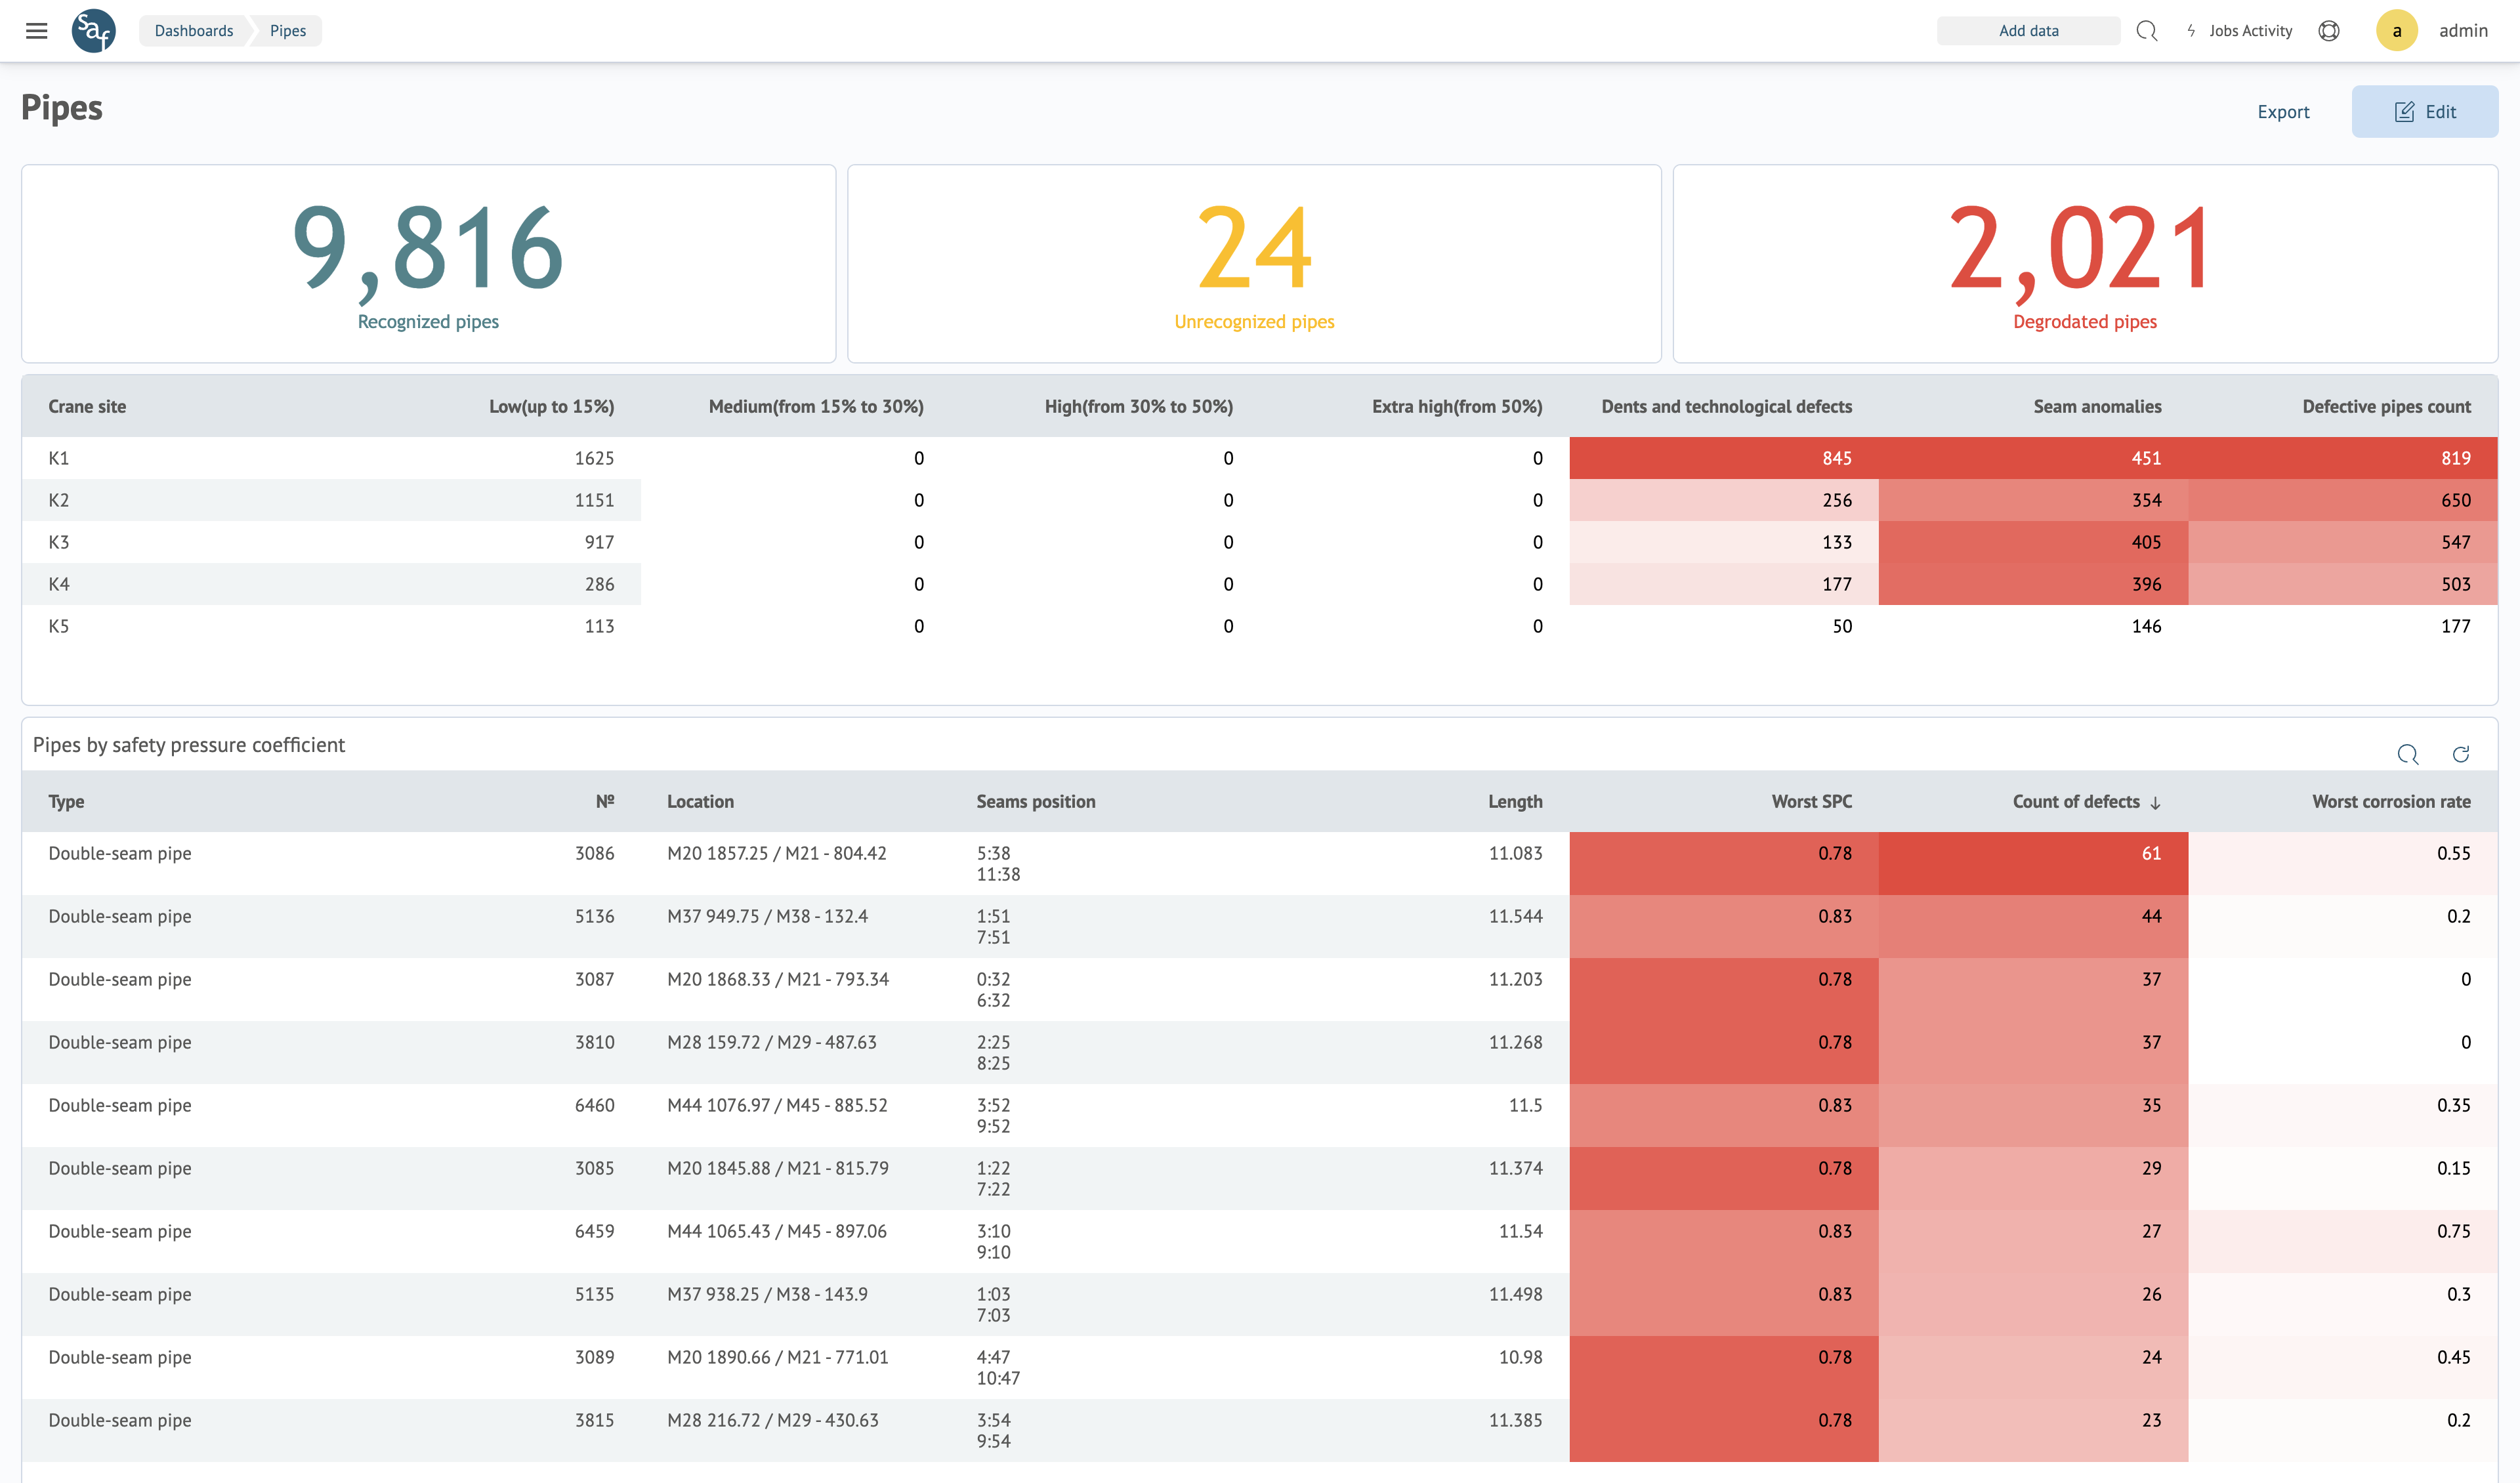The height and width of the screenshot is (1483, 2520).
Task: Sort table by Worst SPC header
Action: (x=1811, y=801)
